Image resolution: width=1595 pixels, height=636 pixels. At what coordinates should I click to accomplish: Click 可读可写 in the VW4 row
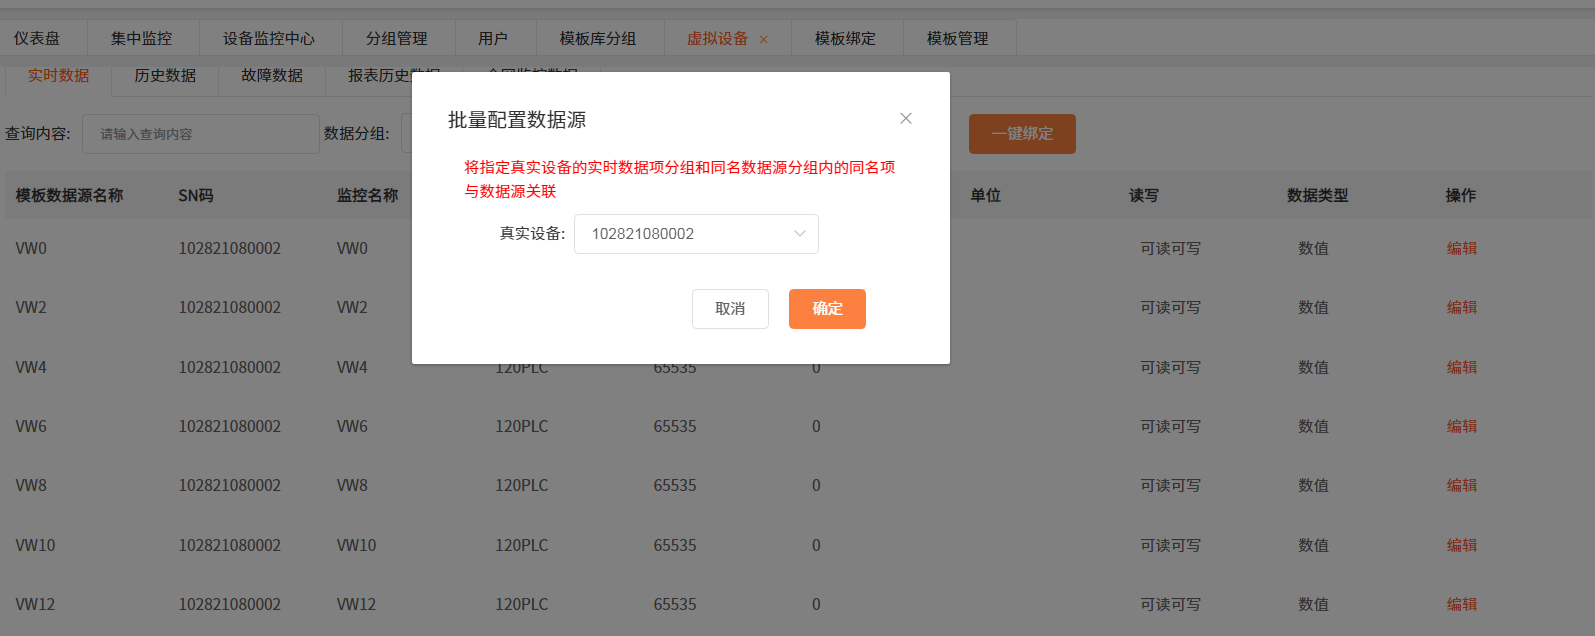pos(1170,367)
